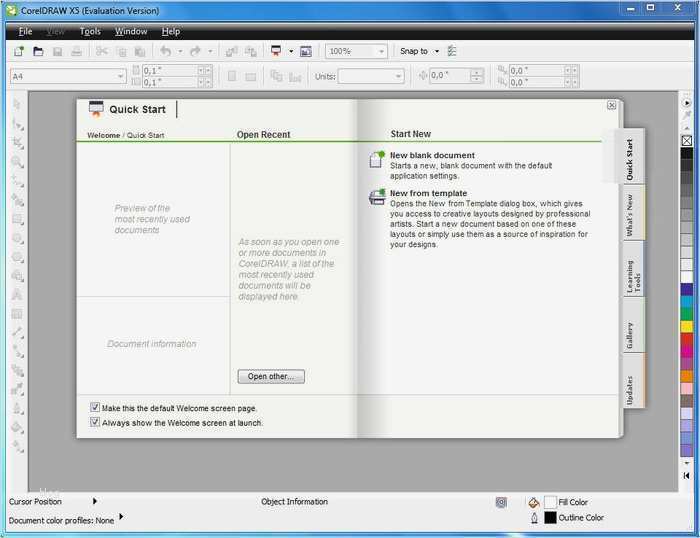Select the Zoom magnifier tool

(x=17, y=162)
